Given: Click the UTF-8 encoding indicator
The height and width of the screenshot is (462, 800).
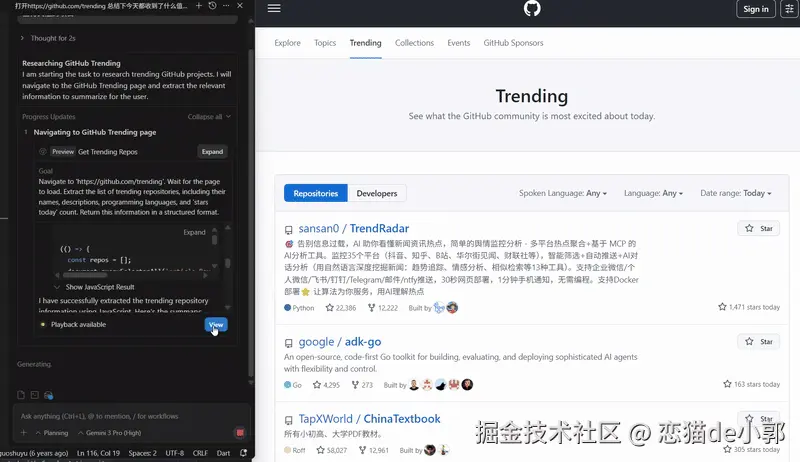Looking at the screenshot, I should click(x=174, y=453).
